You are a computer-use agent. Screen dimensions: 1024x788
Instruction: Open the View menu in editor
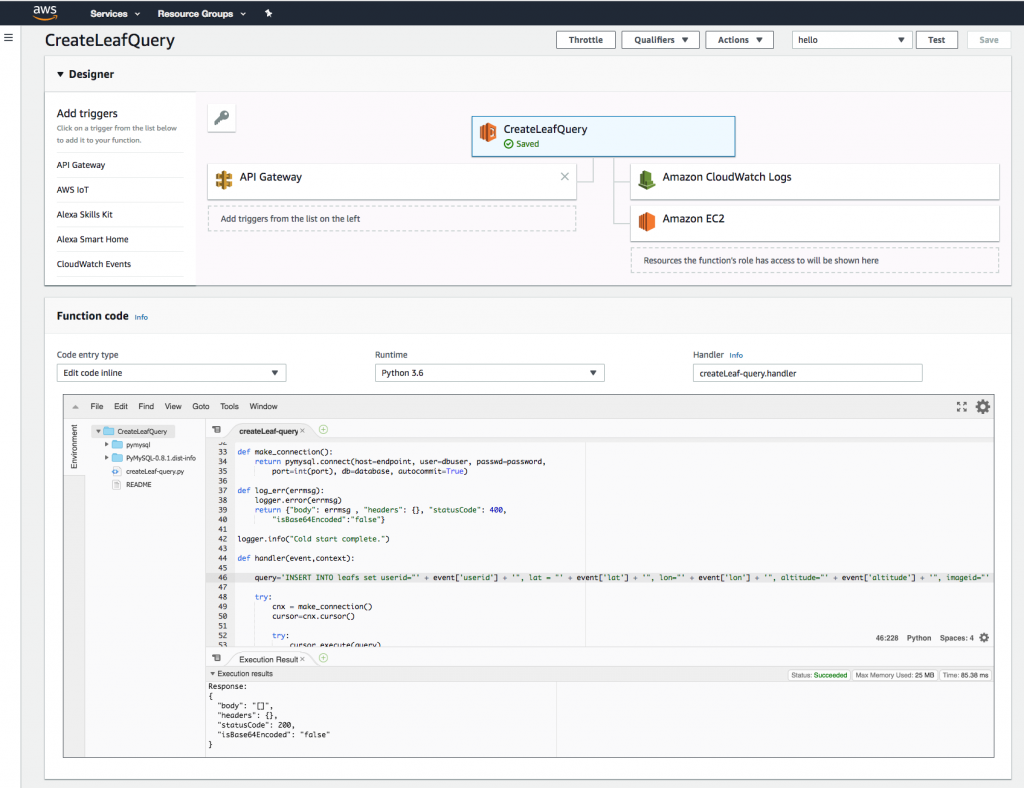173,406
